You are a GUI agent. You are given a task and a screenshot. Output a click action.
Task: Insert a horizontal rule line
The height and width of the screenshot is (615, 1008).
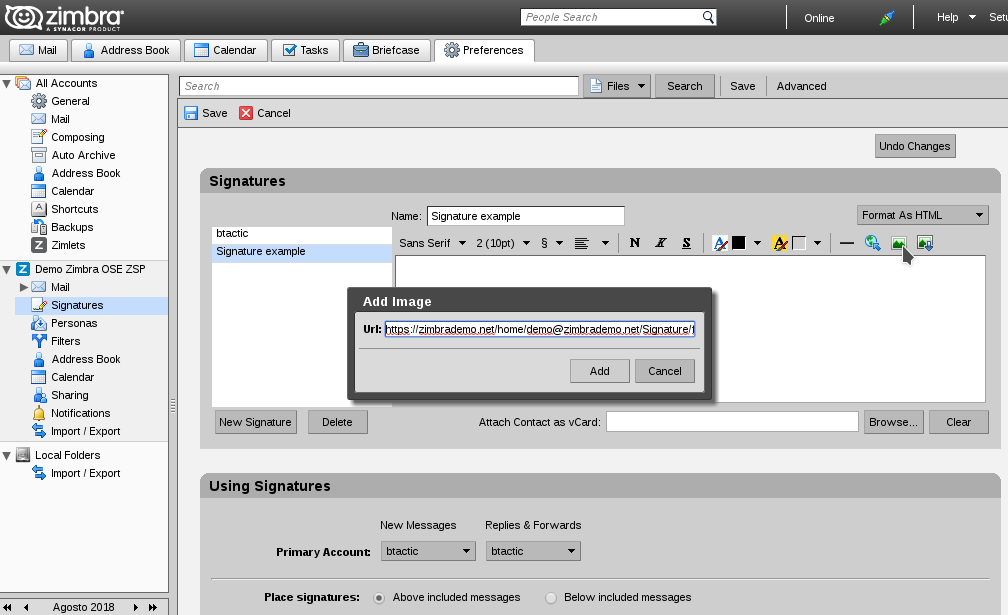click(847, 243)
